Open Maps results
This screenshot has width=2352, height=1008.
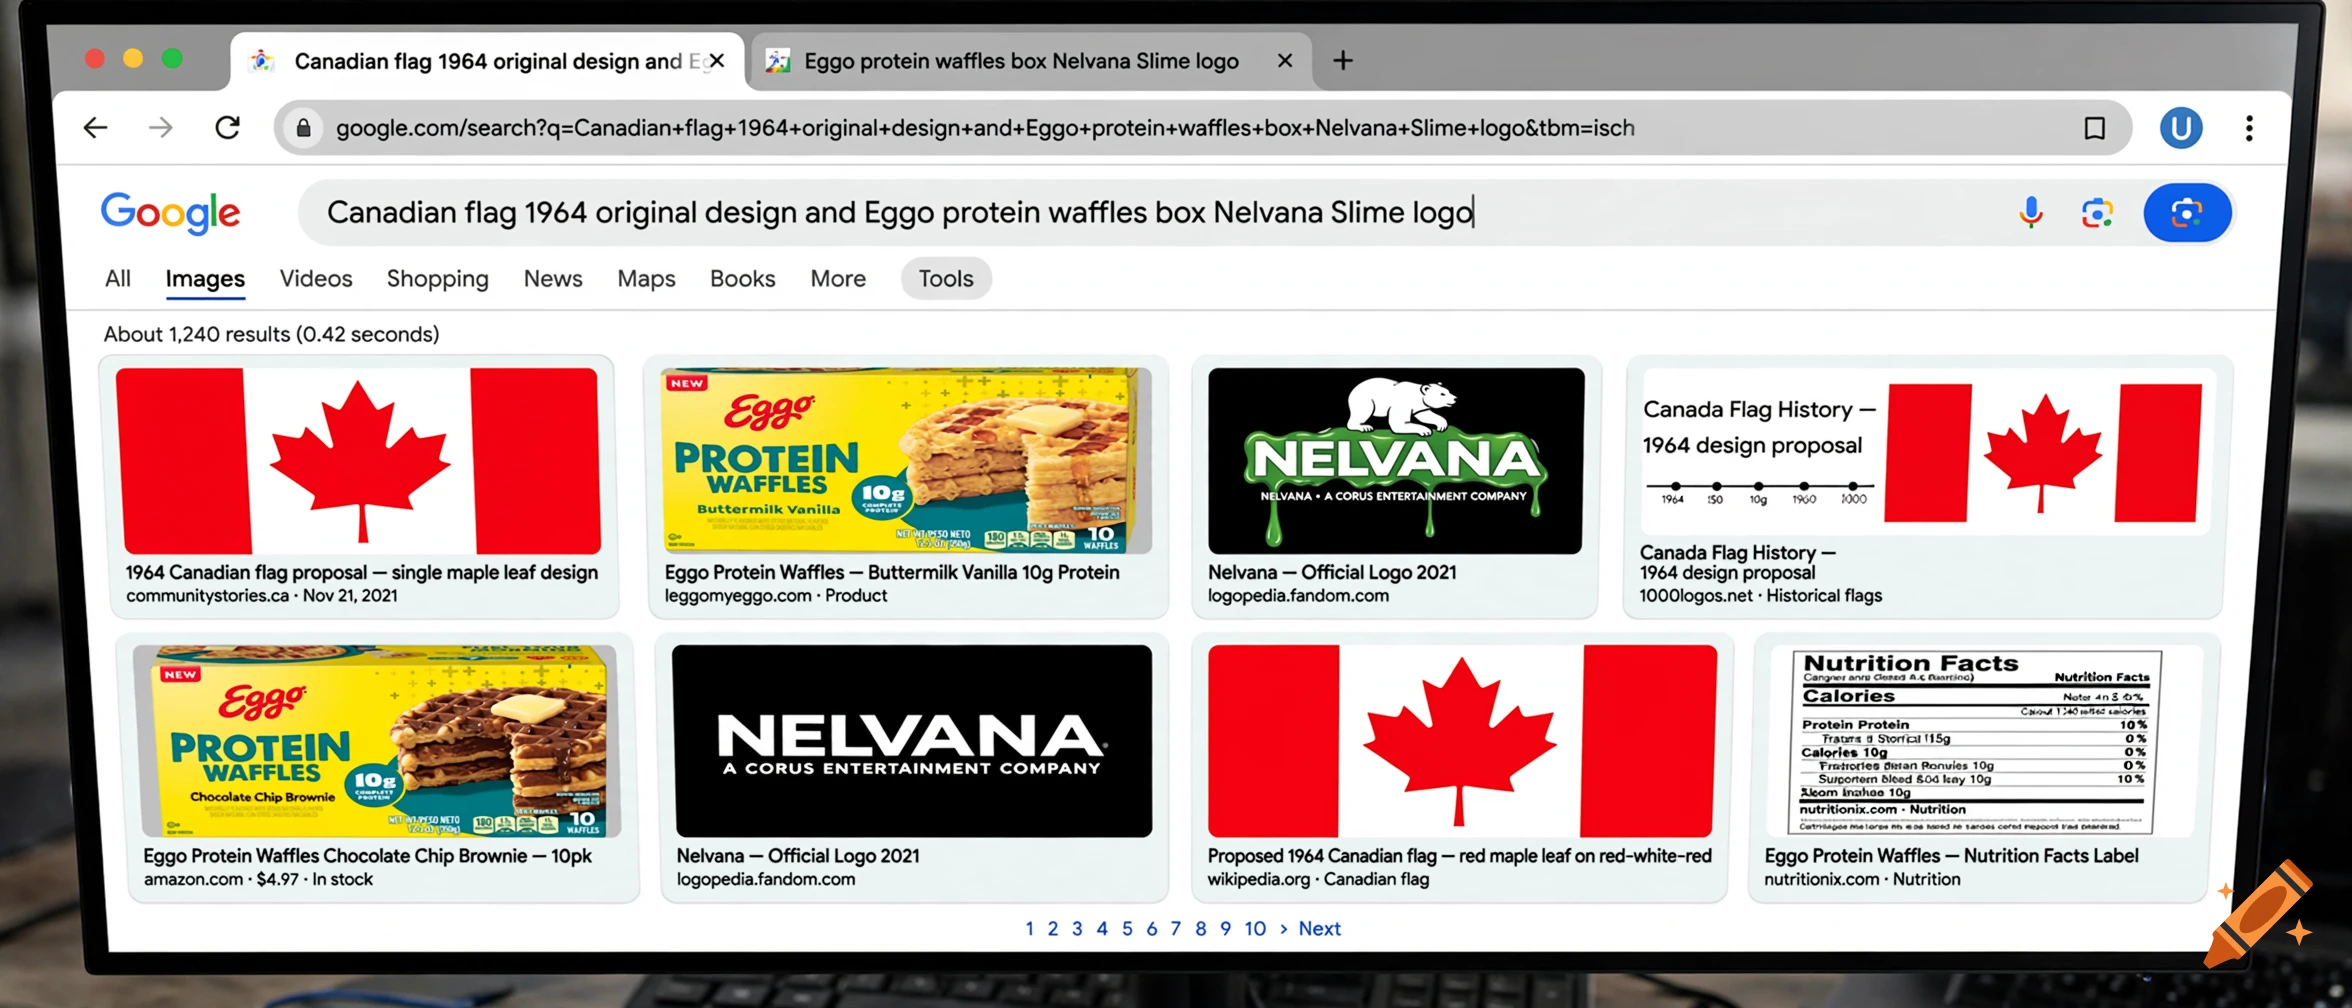pyautogui.click(x=646, y=279)
